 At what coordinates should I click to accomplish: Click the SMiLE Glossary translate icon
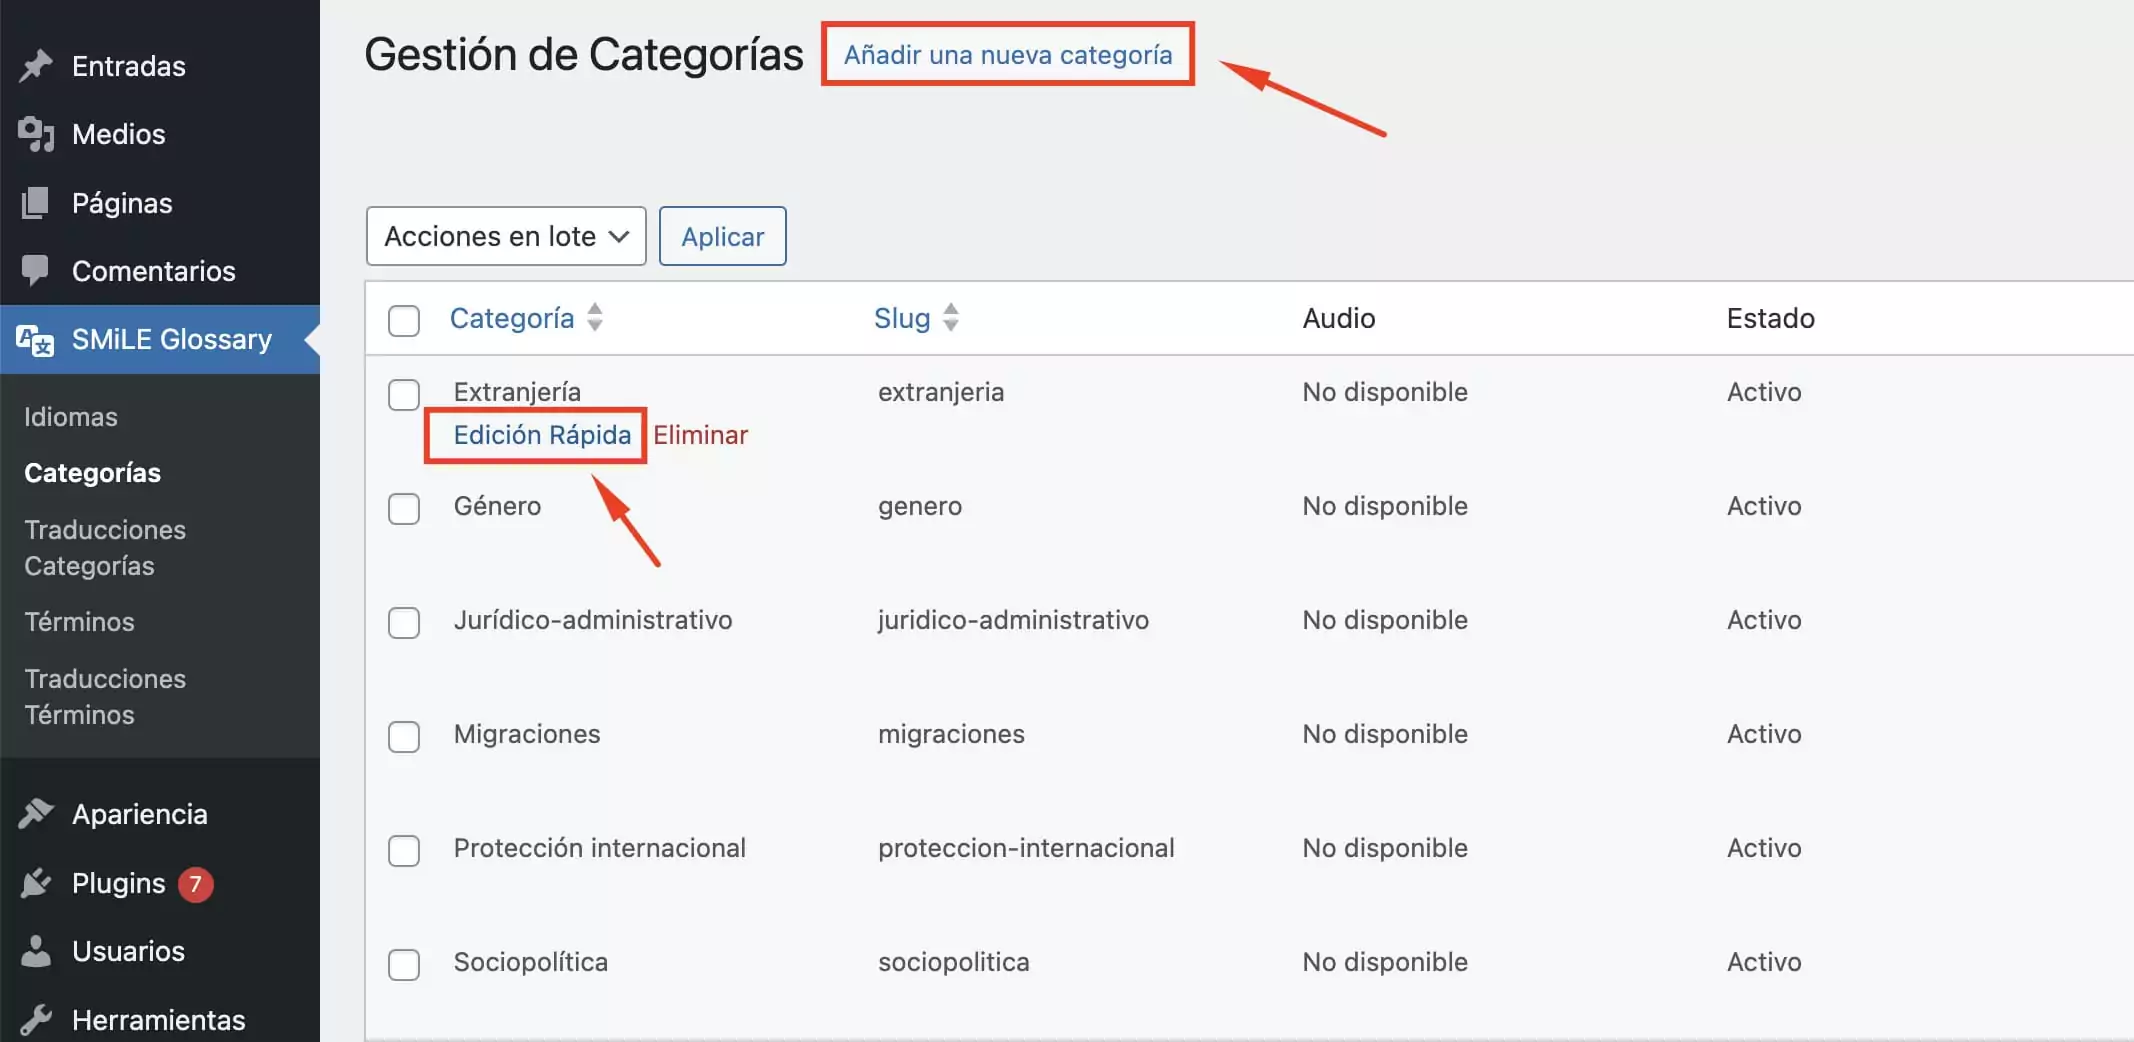click(36, 340)
